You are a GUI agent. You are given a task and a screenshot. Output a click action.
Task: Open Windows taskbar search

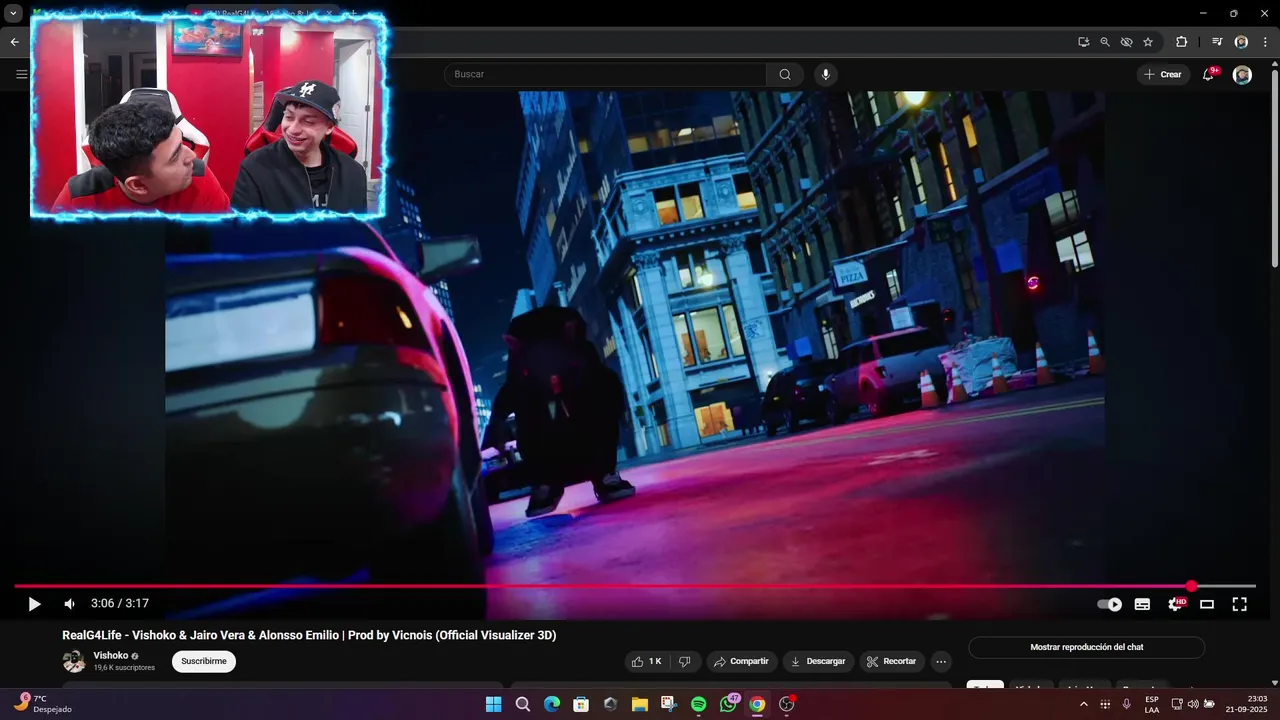(x=522, y=704)
